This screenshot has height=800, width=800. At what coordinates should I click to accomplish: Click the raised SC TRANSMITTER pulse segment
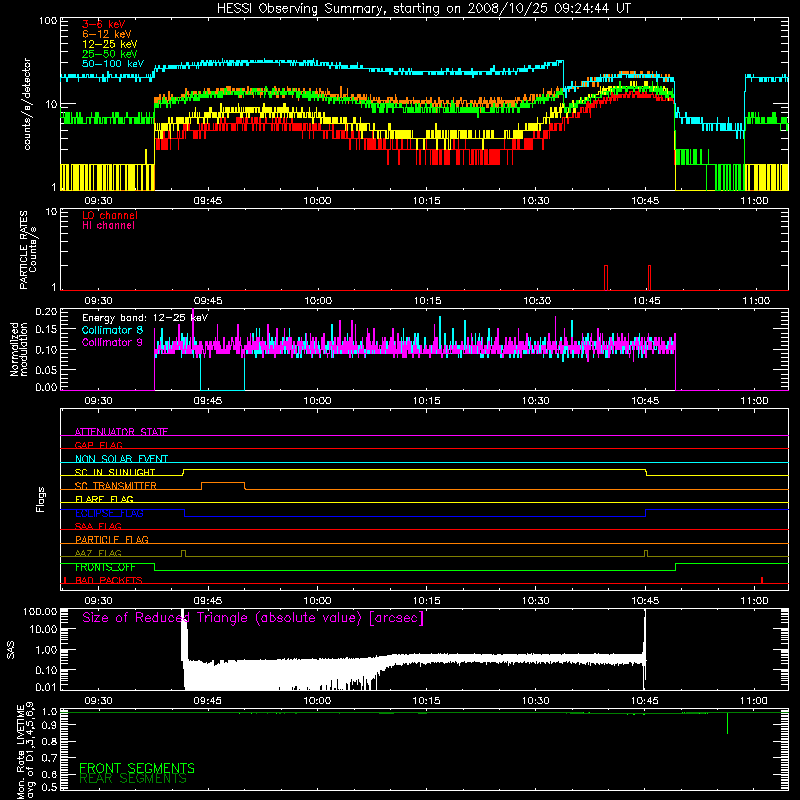pyautogui.click(x=223, y=483)
